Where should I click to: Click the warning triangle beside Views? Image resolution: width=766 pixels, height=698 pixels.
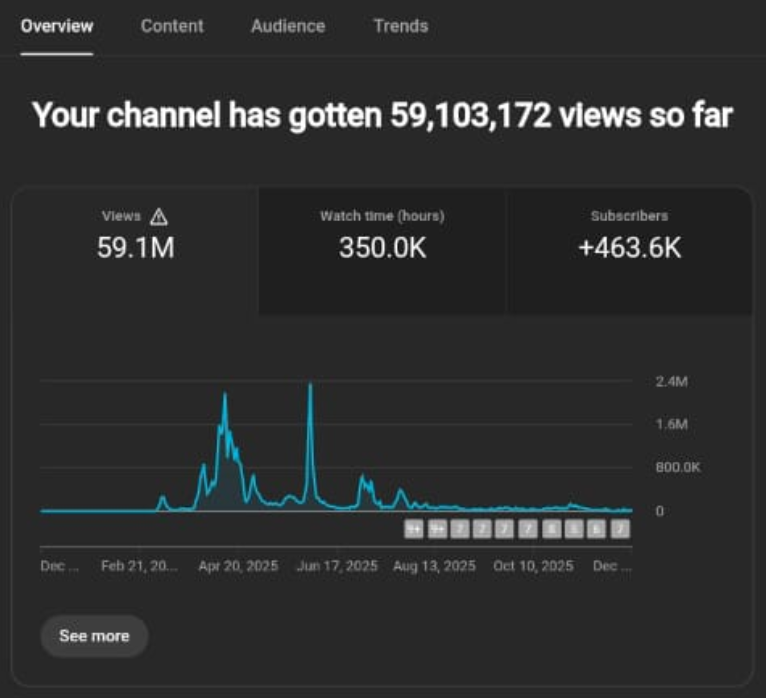coord(158,217)
